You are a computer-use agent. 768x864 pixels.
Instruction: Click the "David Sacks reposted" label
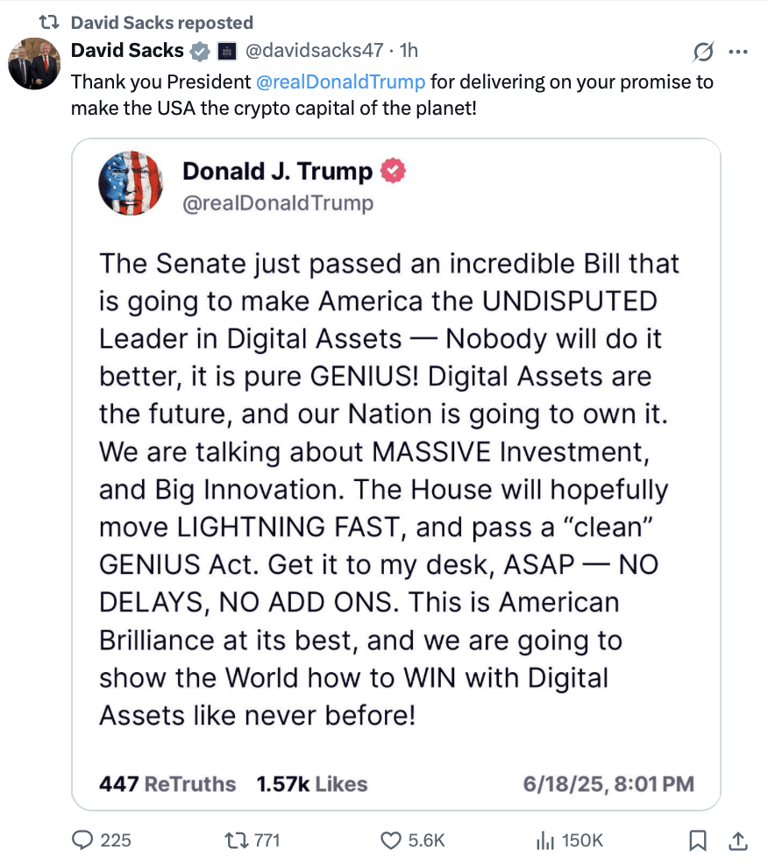tap(162, 22)
